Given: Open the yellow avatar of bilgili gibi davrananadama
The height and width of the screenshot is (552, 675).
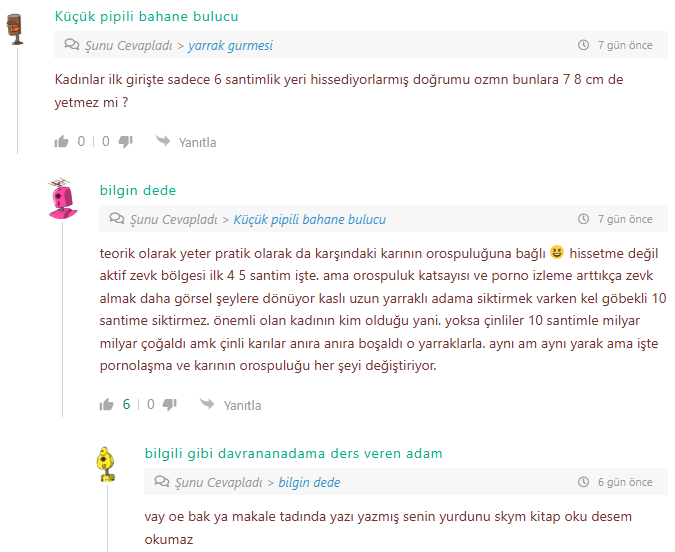Looking at the screenshot, I should click(106, 464).
